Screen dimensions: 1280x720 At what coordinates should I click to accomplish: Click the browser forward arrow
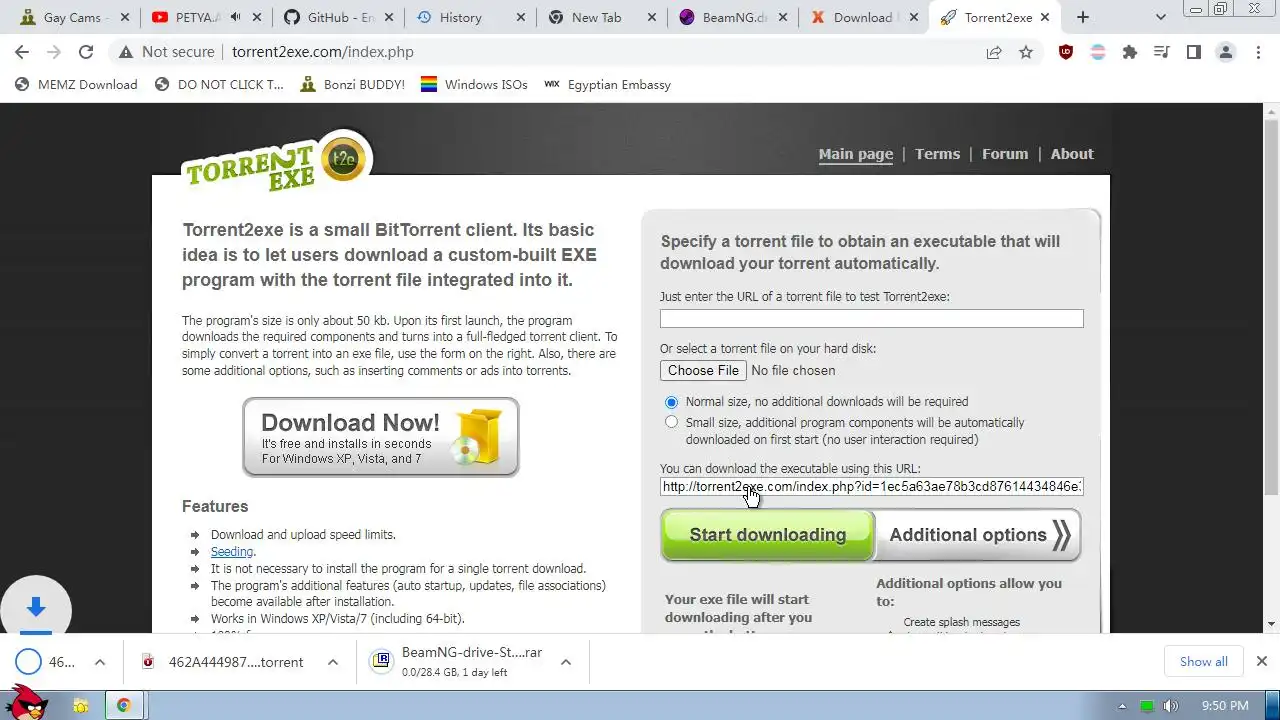pyautogui.click(x=53, y=52)
